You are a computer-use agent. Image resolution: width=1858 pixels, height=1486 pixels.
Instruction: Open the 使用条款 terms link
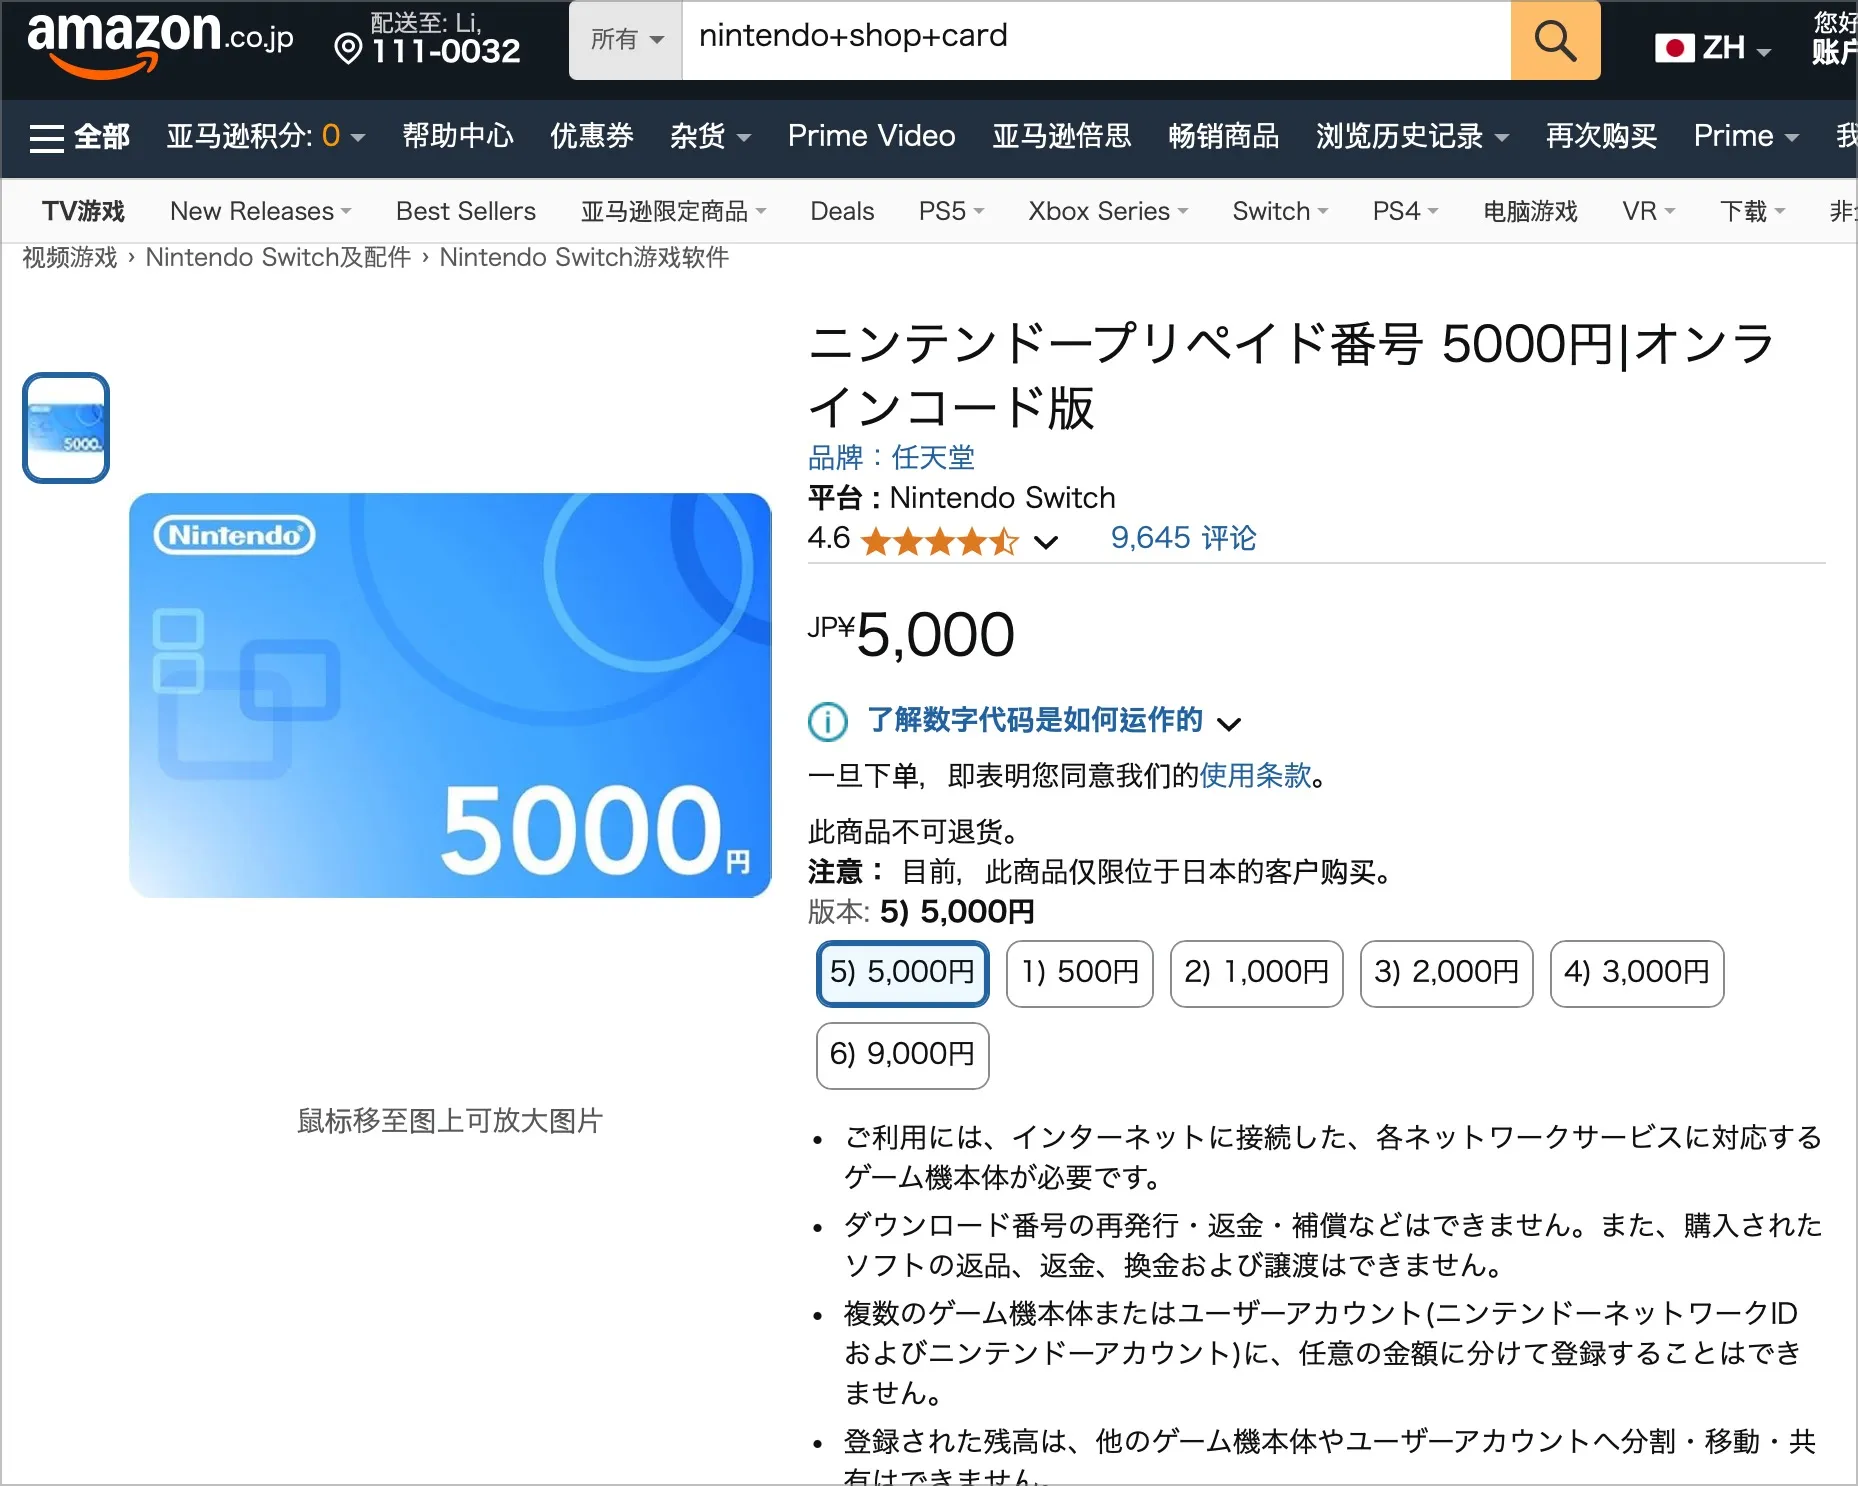click(x=1255, y=775)
